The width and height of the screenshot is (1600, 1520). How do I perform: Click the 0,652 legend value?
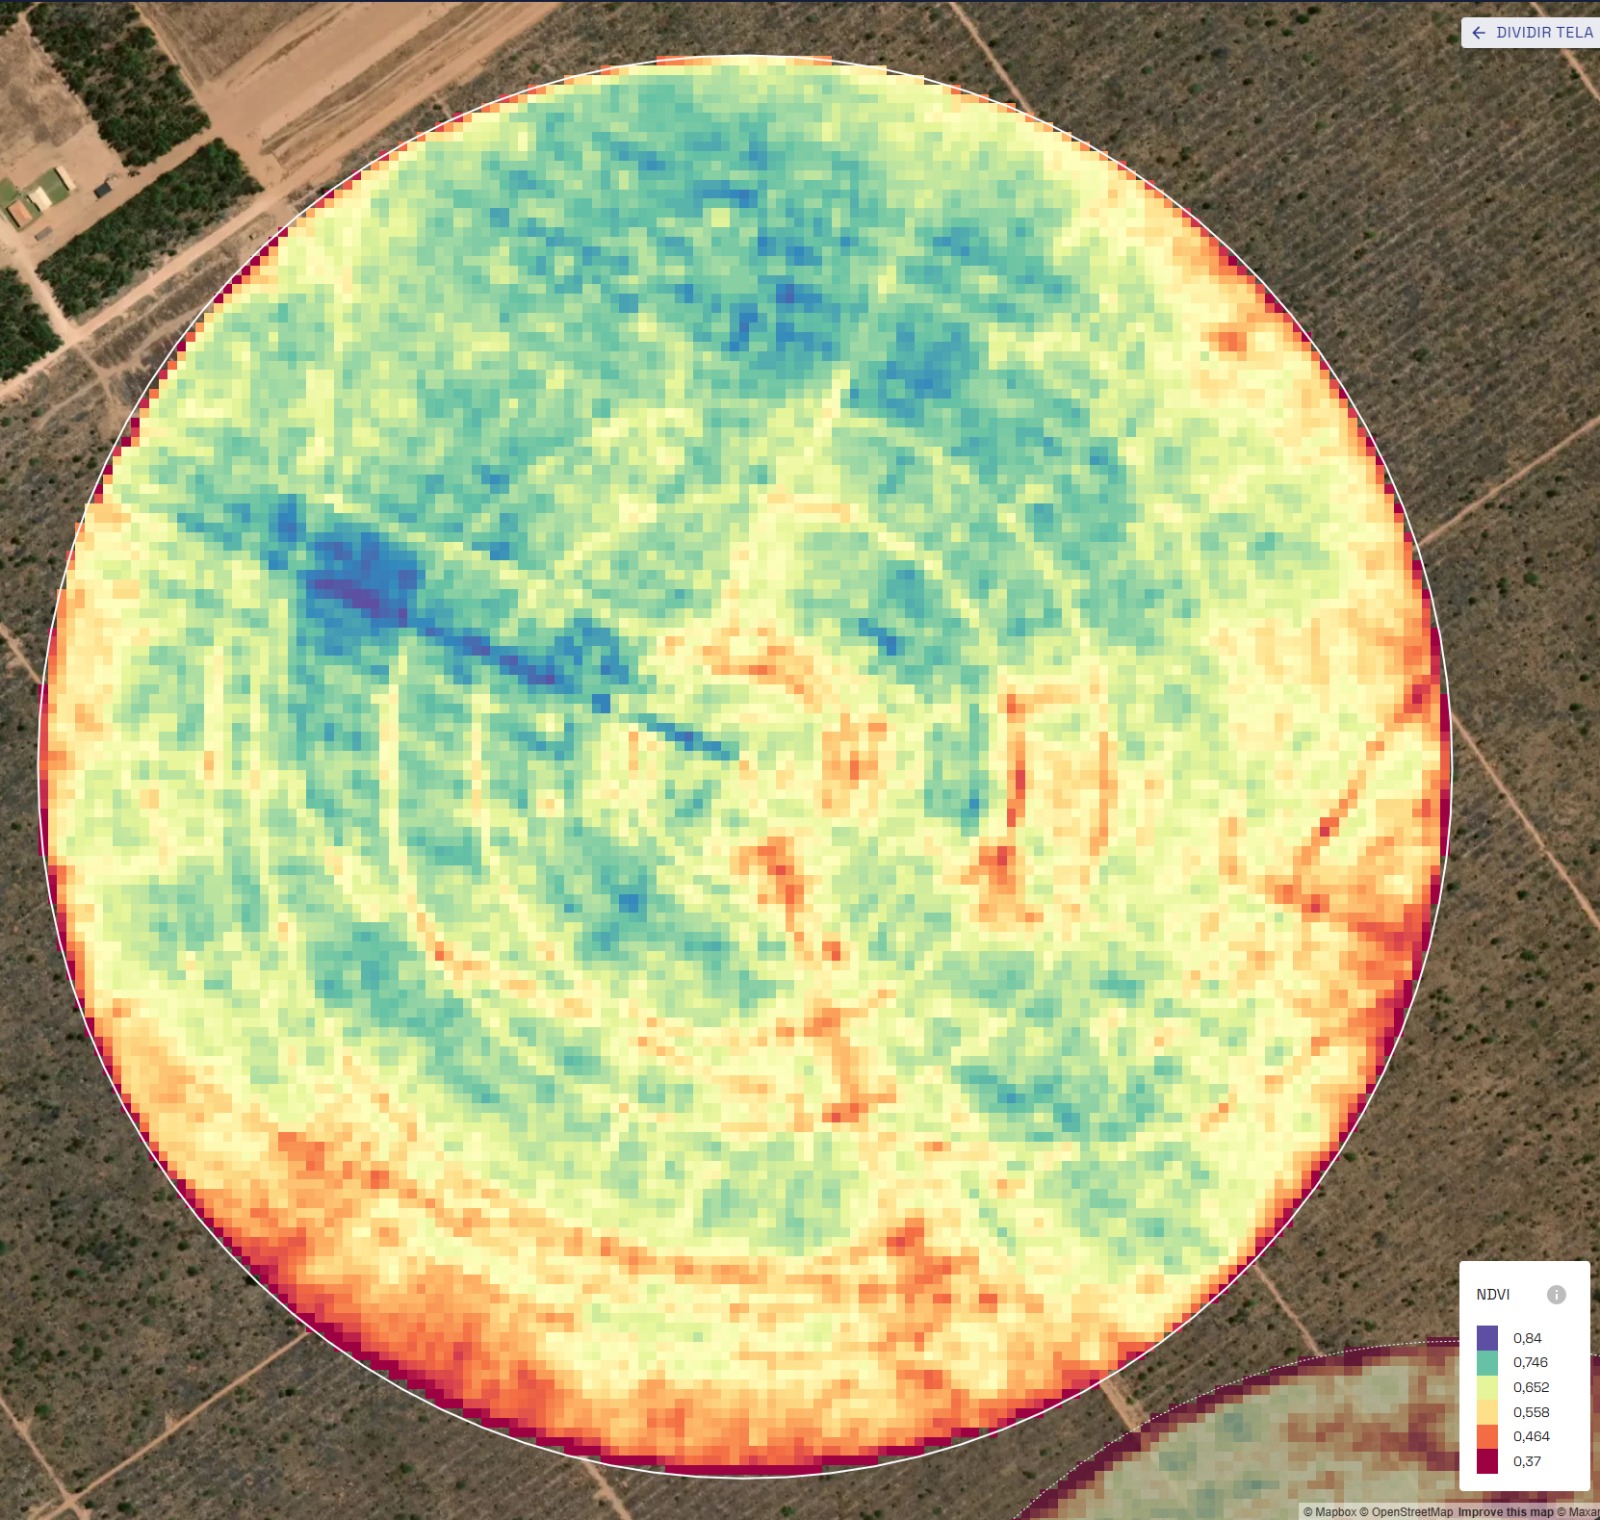[1531, 1387]
